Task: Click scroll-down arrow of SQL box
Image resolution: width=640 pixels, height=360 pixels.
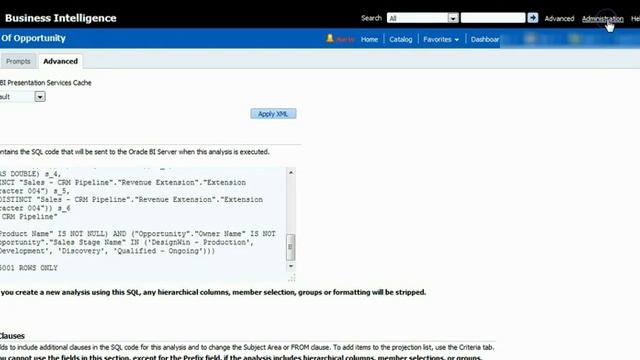Action: click(x=291, y=266)
